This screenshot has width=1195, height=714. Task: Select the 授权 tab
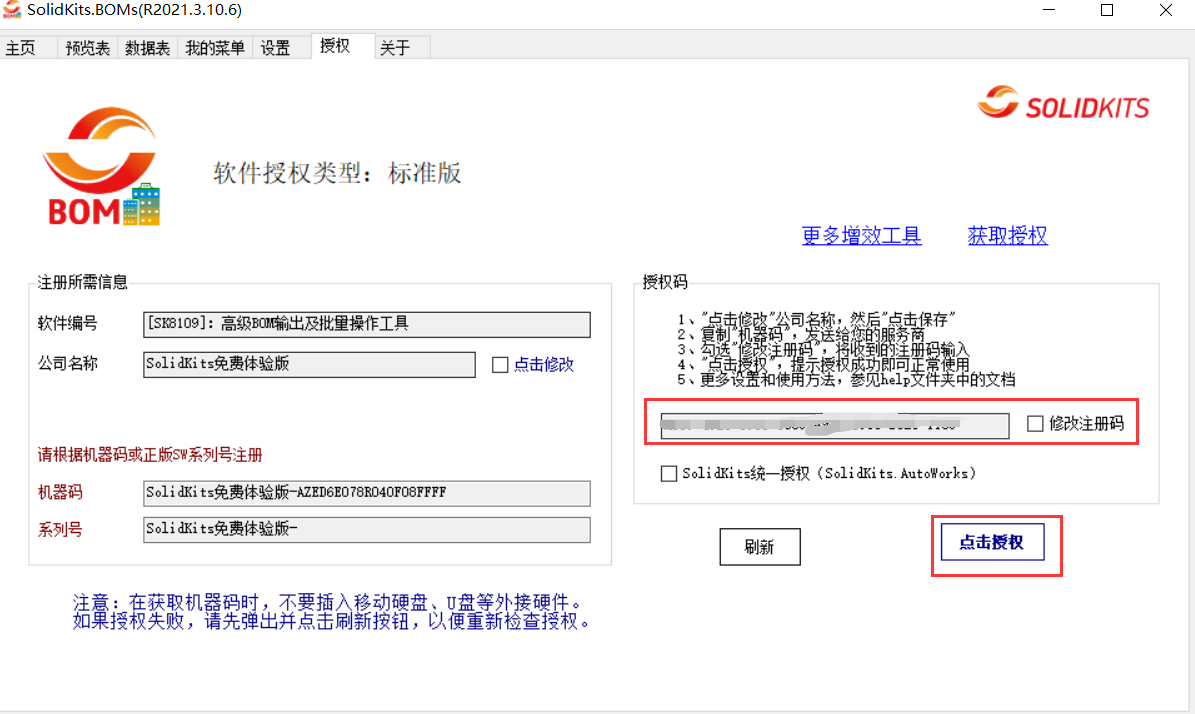tap(335, 46)
